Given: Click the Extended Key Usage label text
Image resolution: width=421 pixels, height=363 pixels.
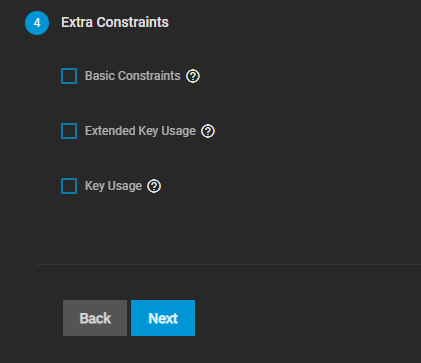Looking at the screenshot, I should (140, 131).
